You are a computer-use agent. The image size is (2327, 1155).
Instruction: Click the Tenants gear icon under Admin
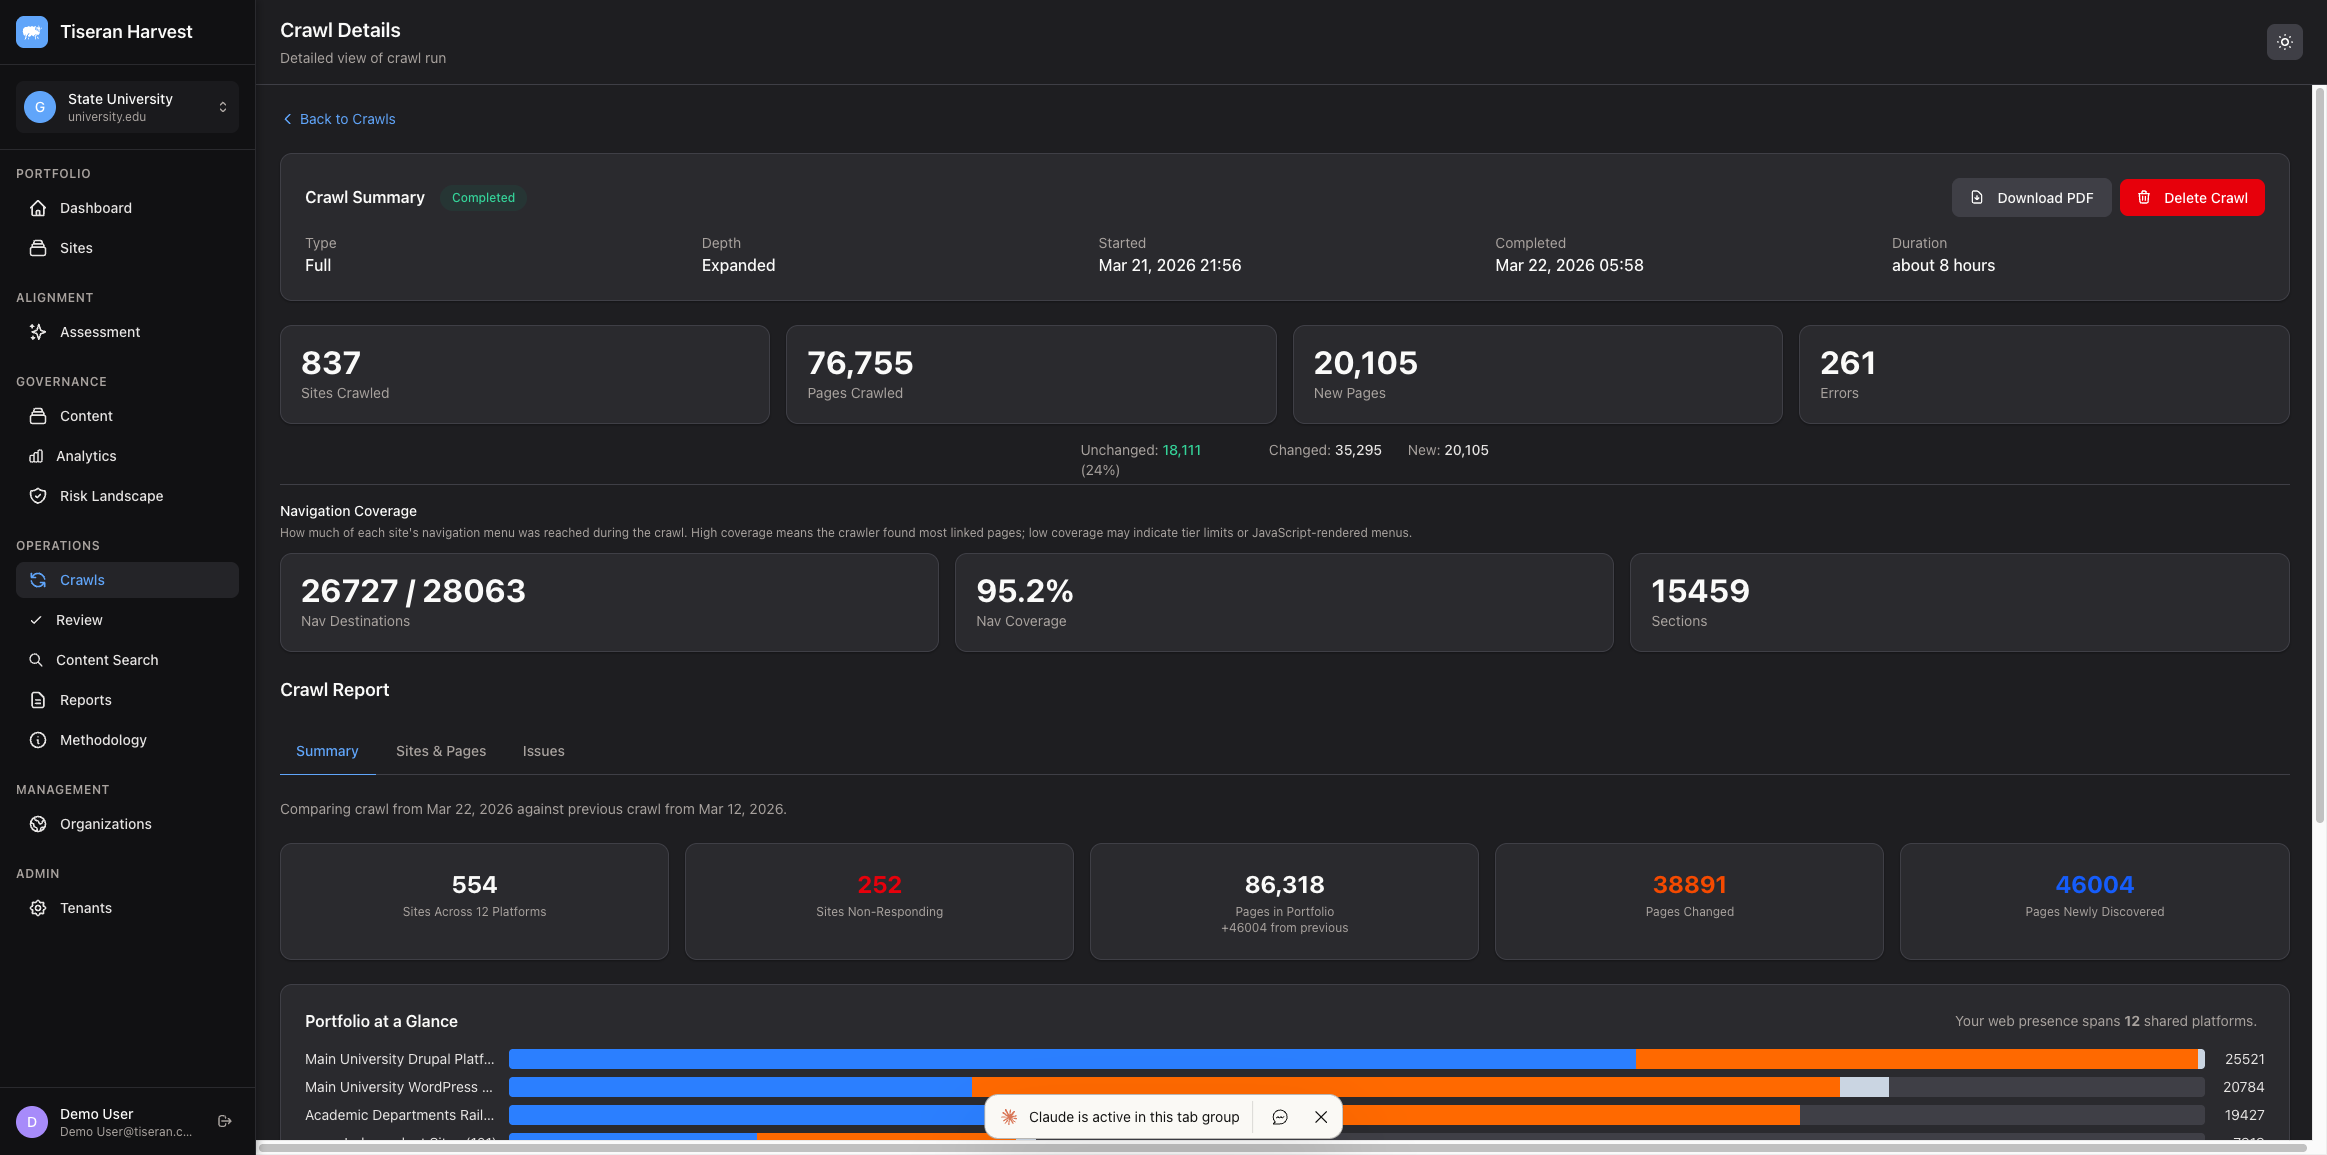click(37, 907)
